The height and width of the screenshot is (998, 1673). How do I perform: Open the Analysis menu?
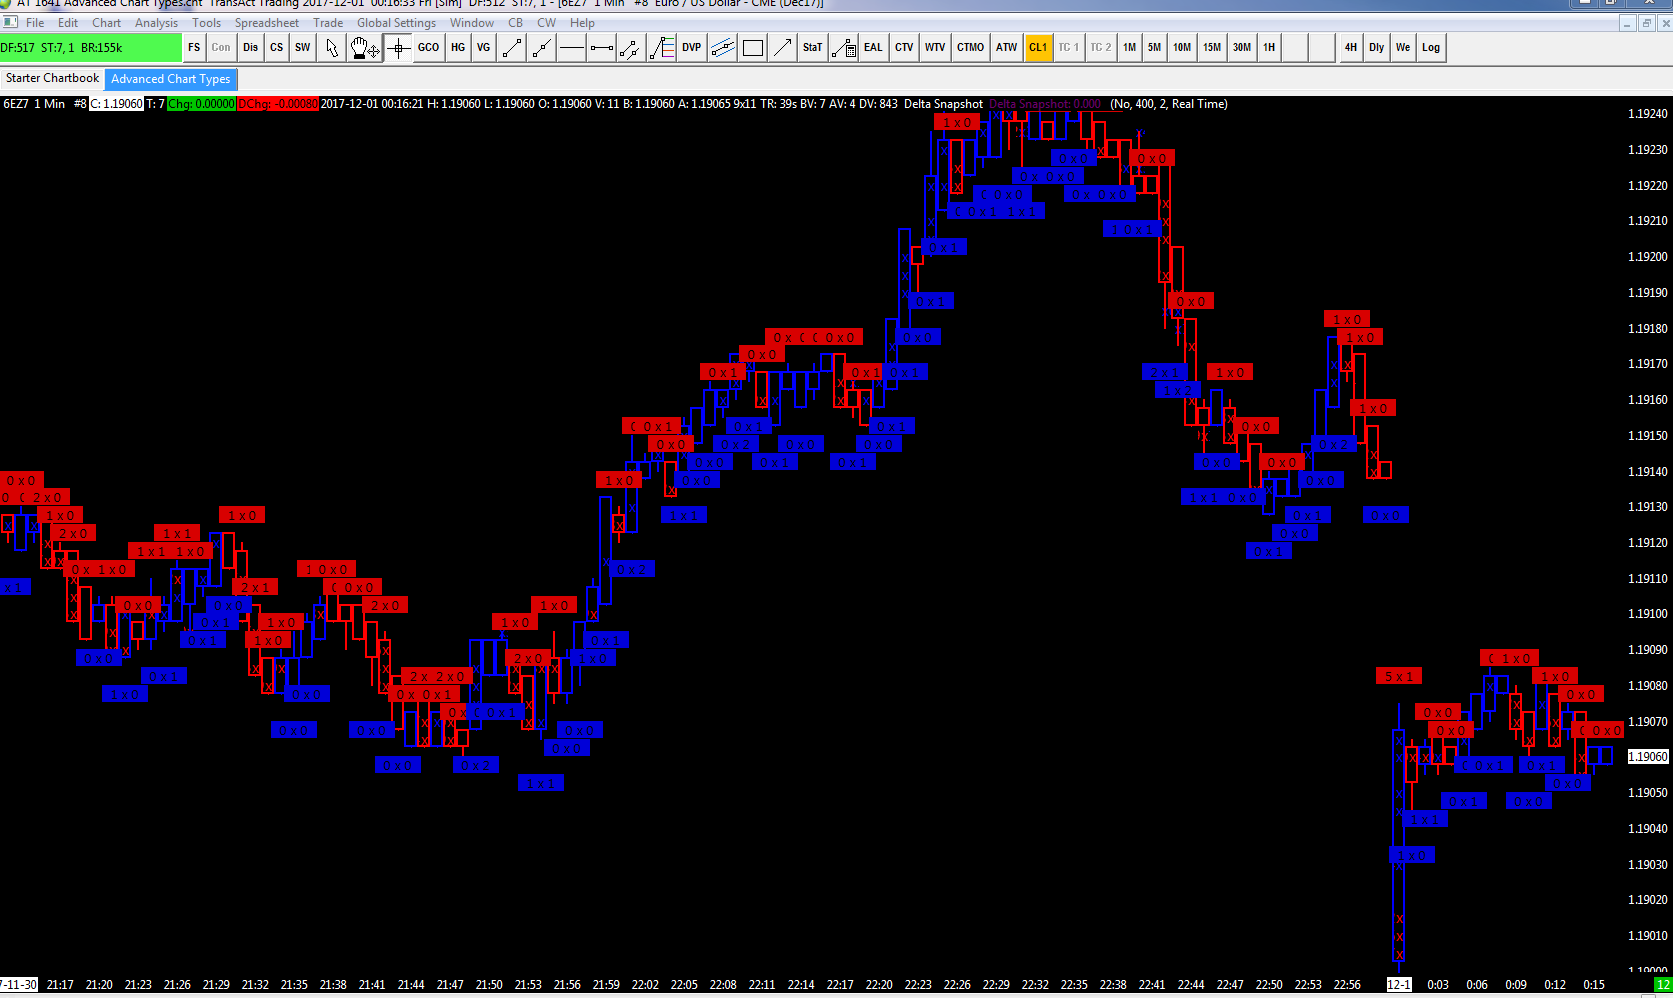coord(156,23)
